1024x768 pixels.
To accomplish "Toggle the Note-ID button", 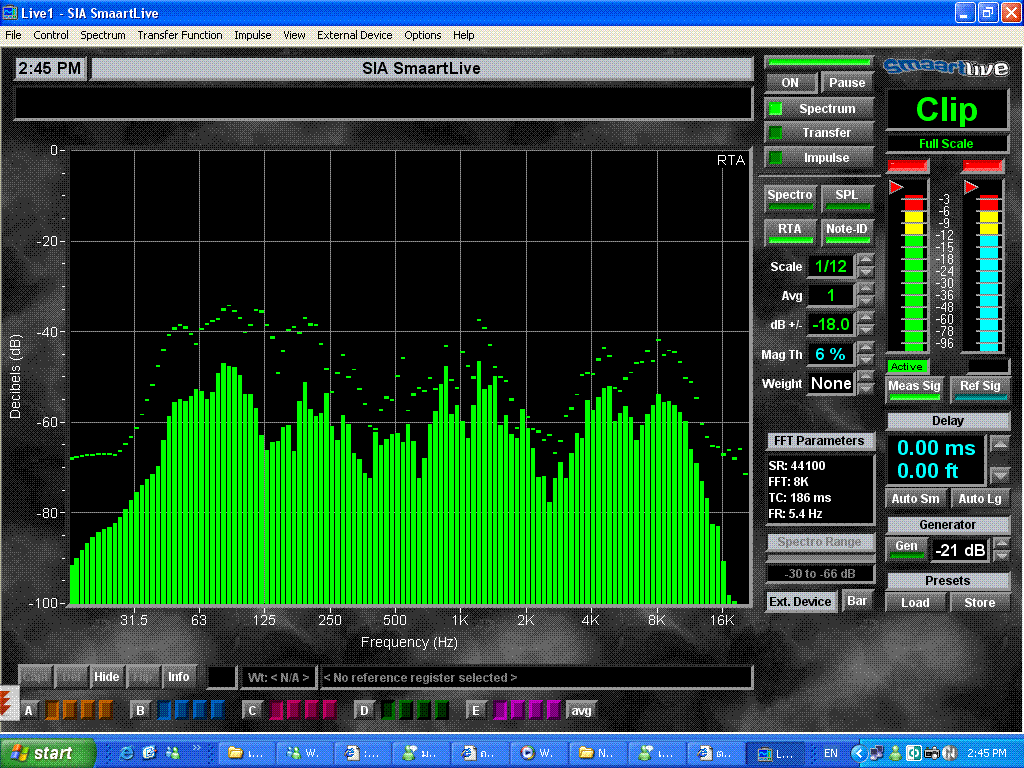I will [847, 232].
